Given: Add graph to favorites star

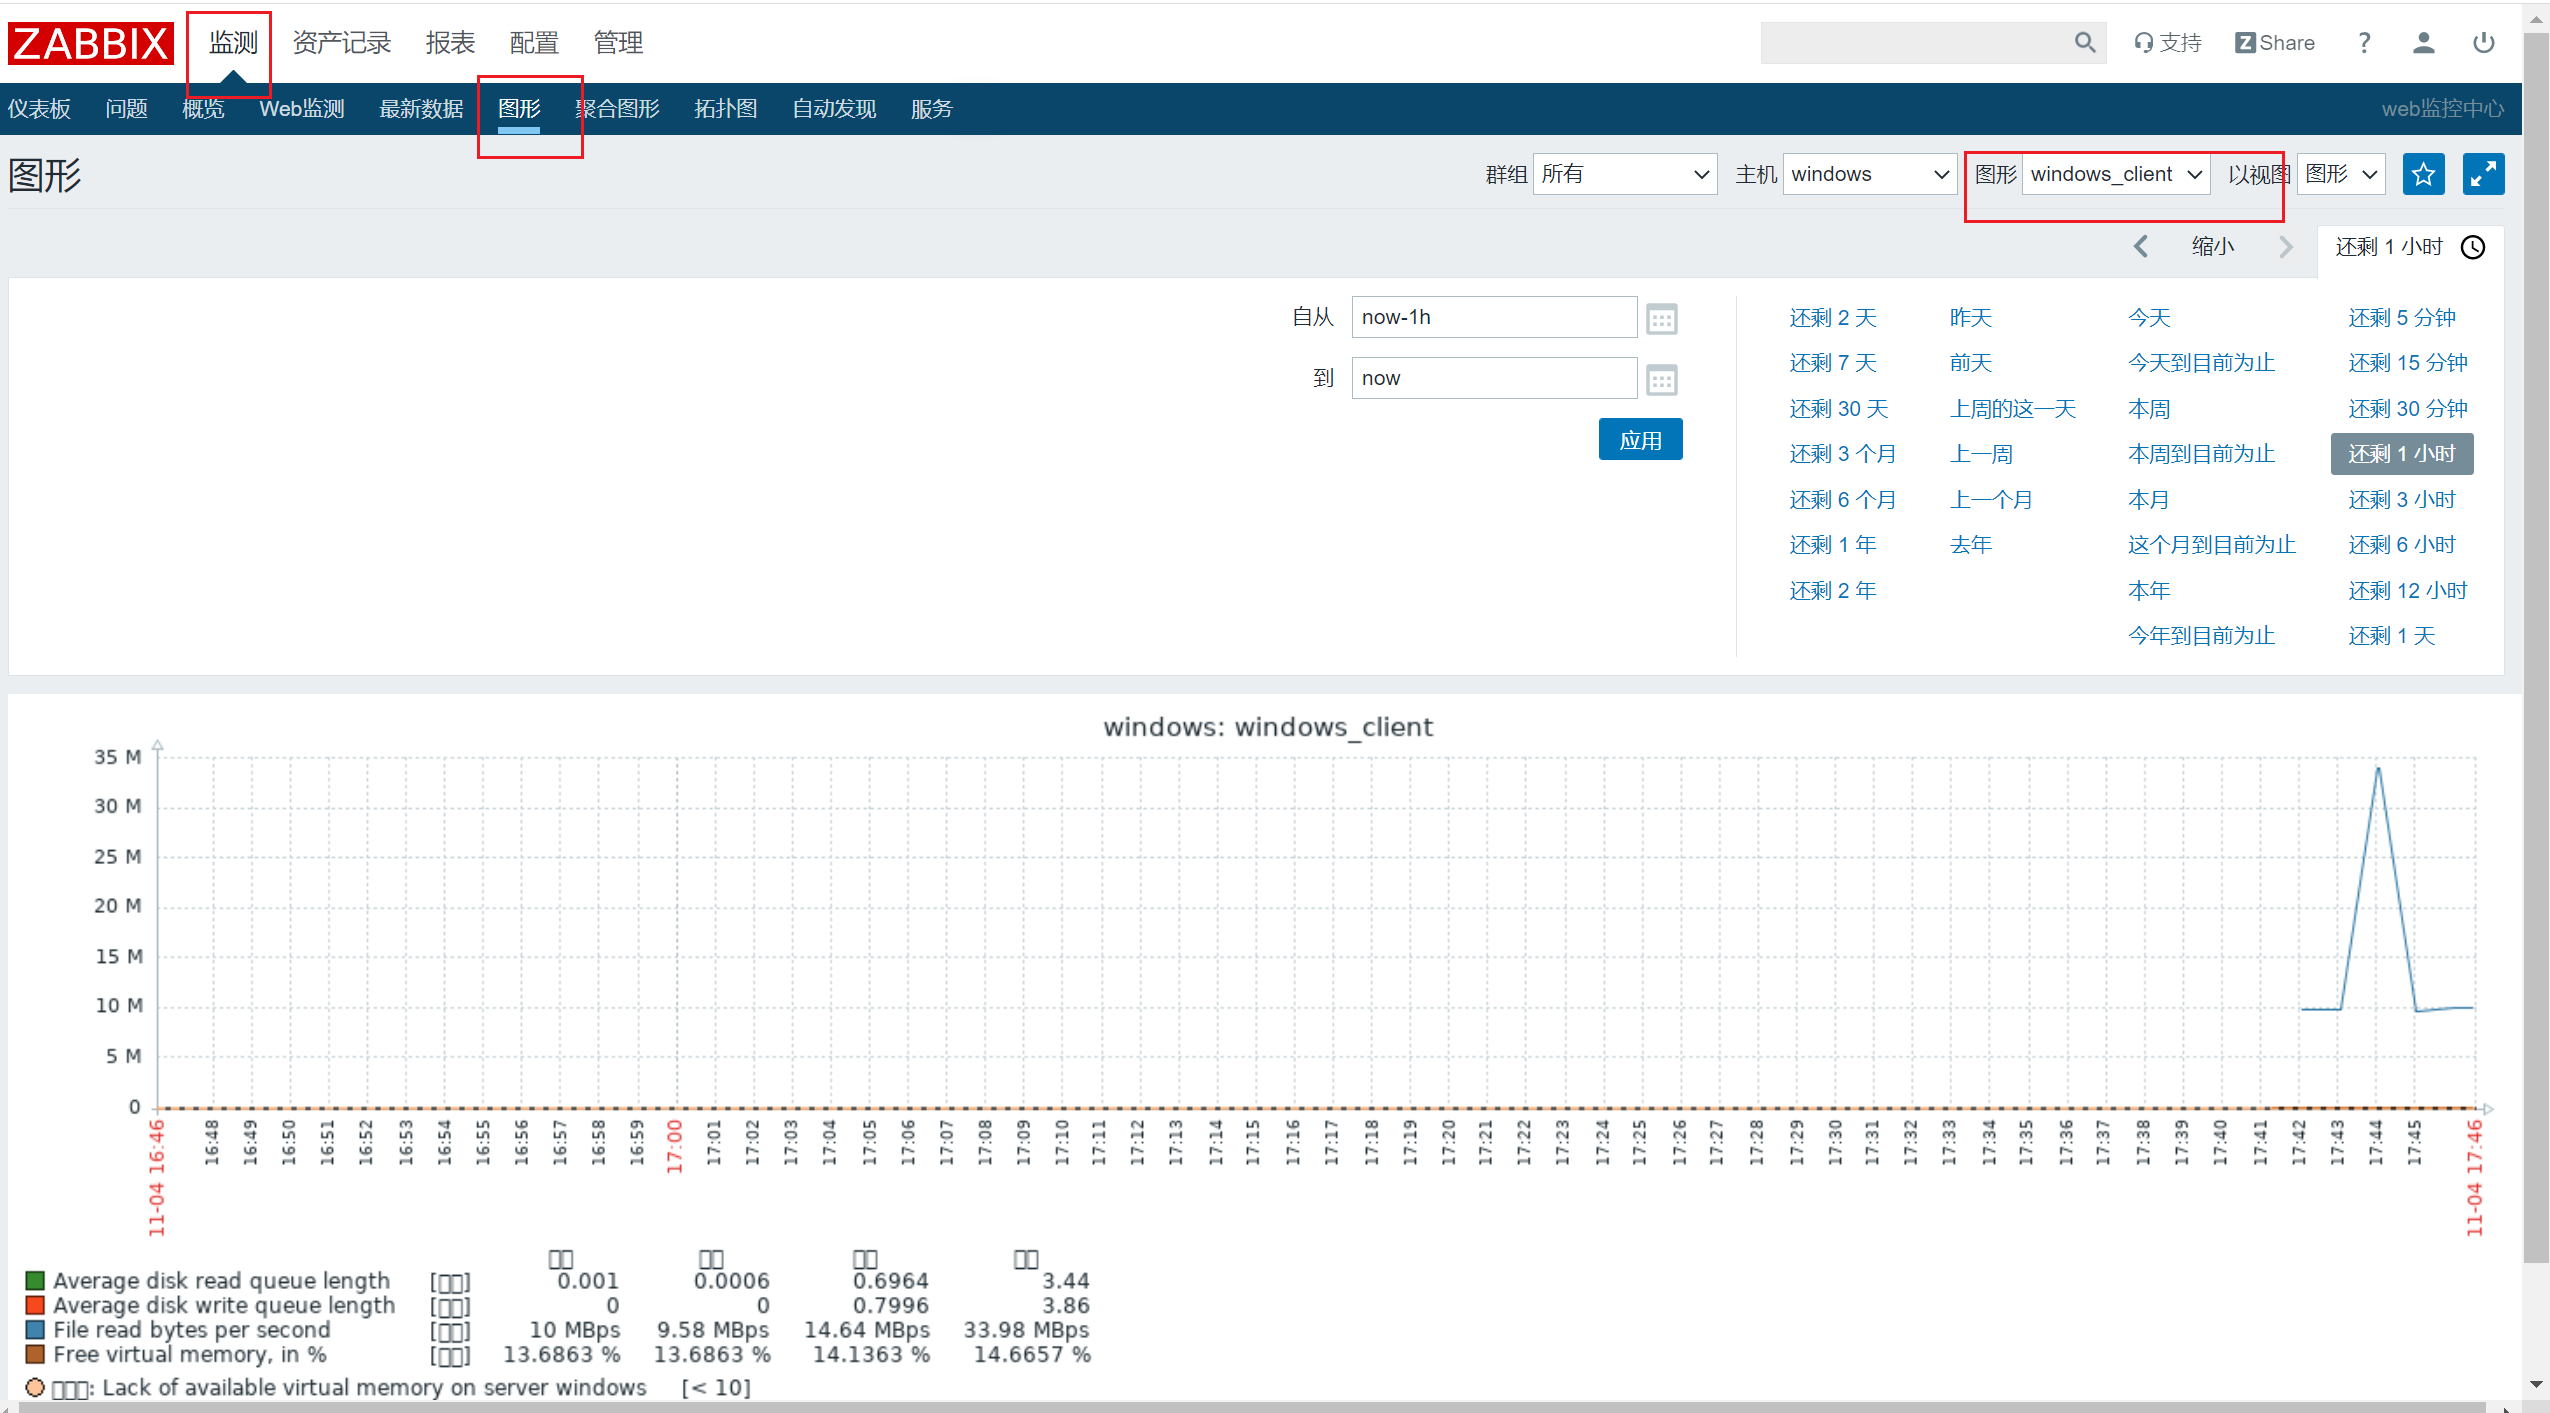Looking at the screenshot, I should point(2423,175).
